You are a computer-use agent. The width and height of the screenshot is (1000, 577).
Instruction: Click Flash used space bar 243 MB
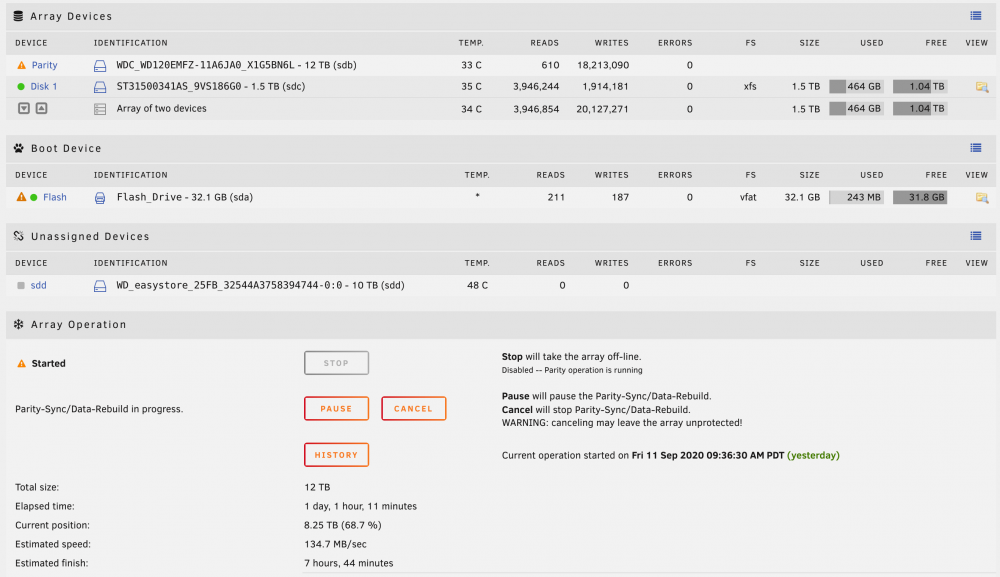pos(856,198)
